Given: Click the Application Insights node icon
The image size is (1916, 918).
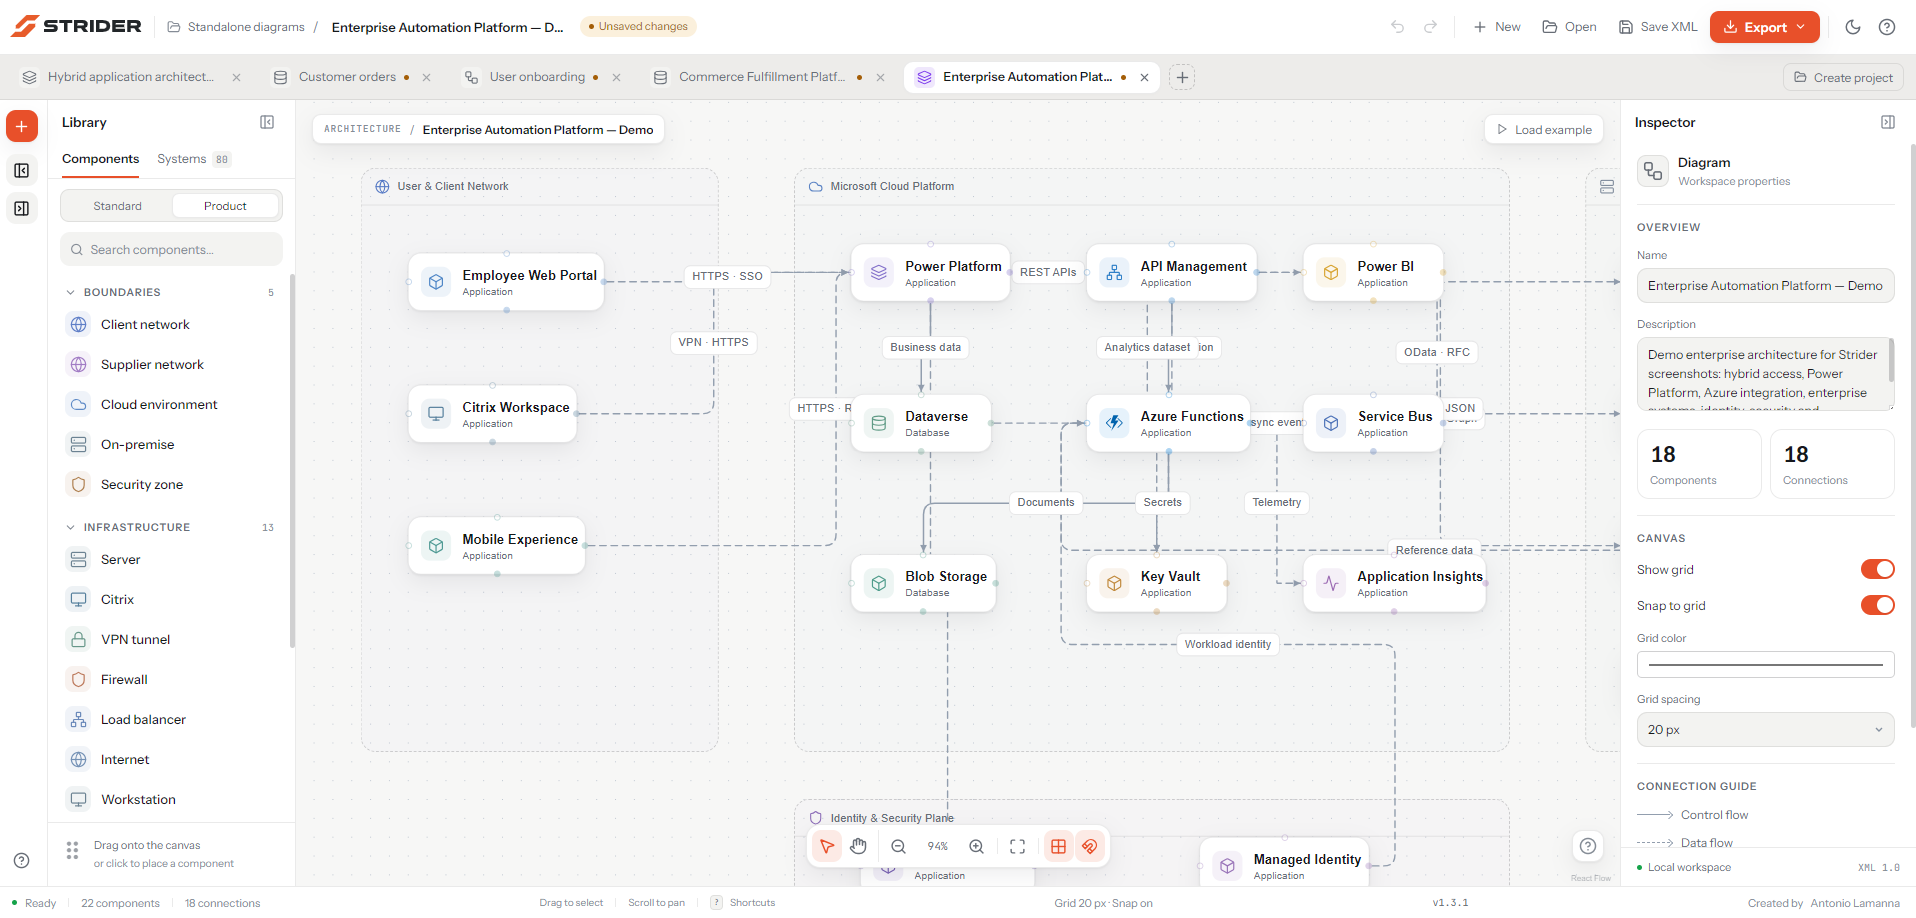Looking at the screenshot, I should pos(1331,583).
